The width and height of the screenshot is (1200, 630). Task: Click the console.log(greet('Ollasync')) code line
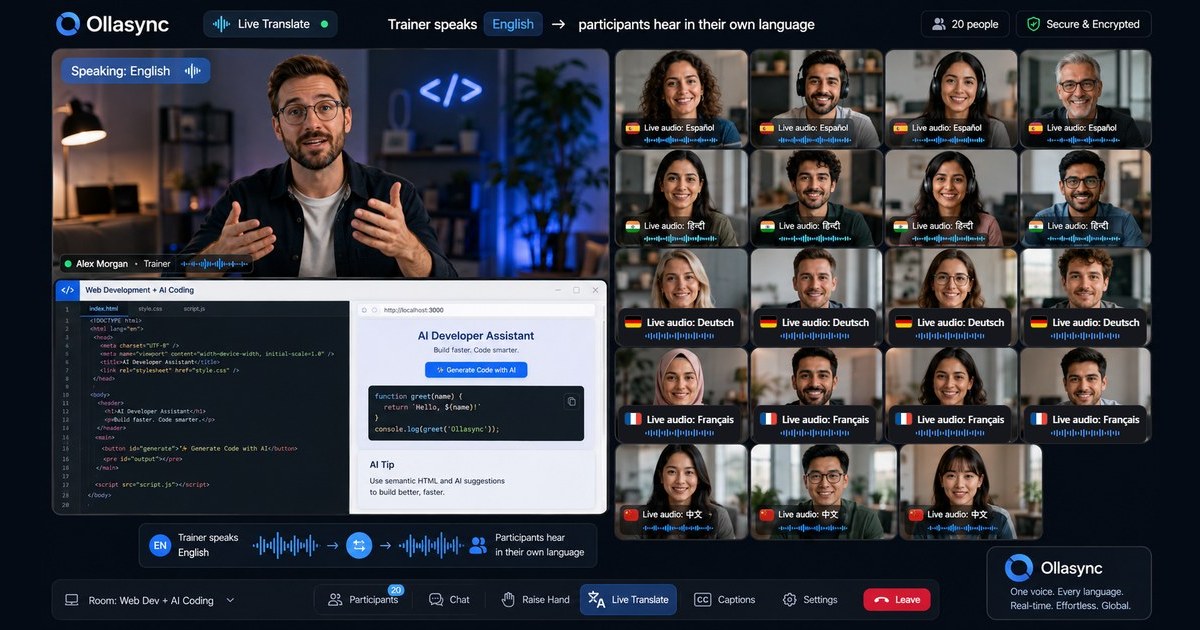[x=436, y=429]
